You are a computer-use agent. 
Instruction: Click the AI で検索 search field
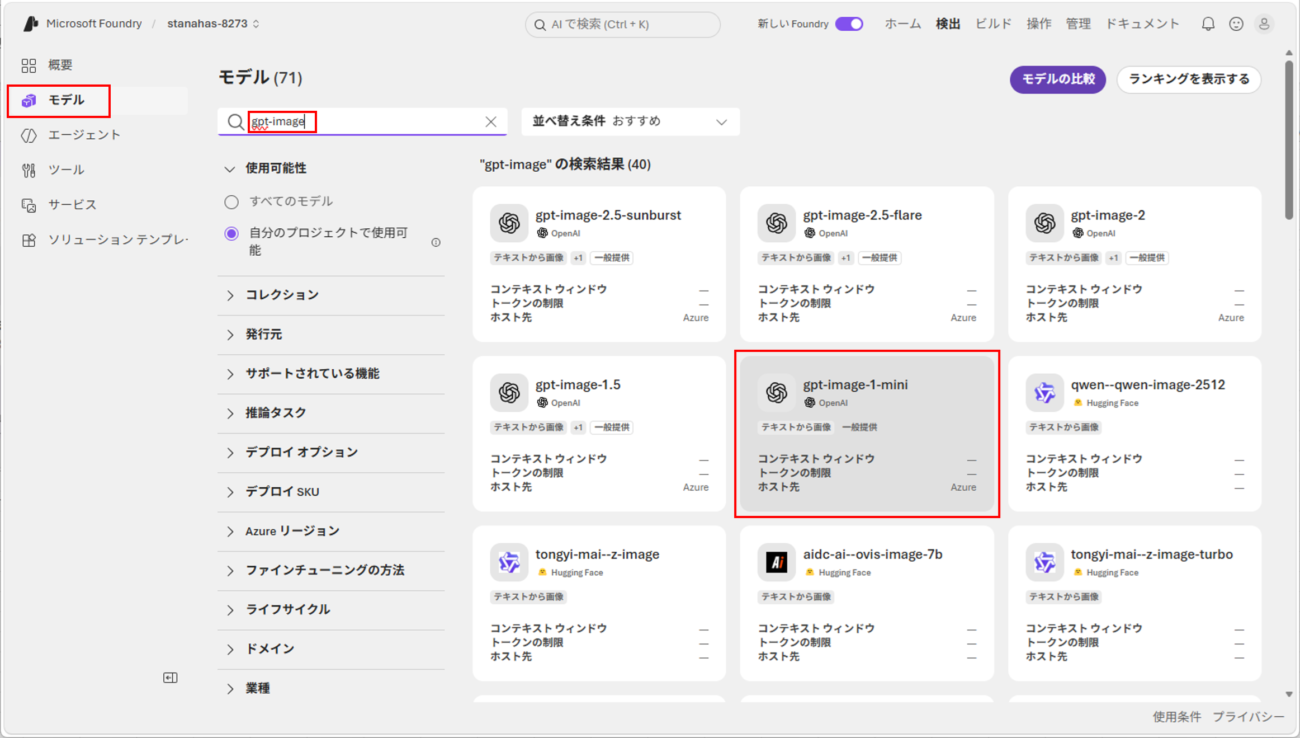(x=622, y=24)
